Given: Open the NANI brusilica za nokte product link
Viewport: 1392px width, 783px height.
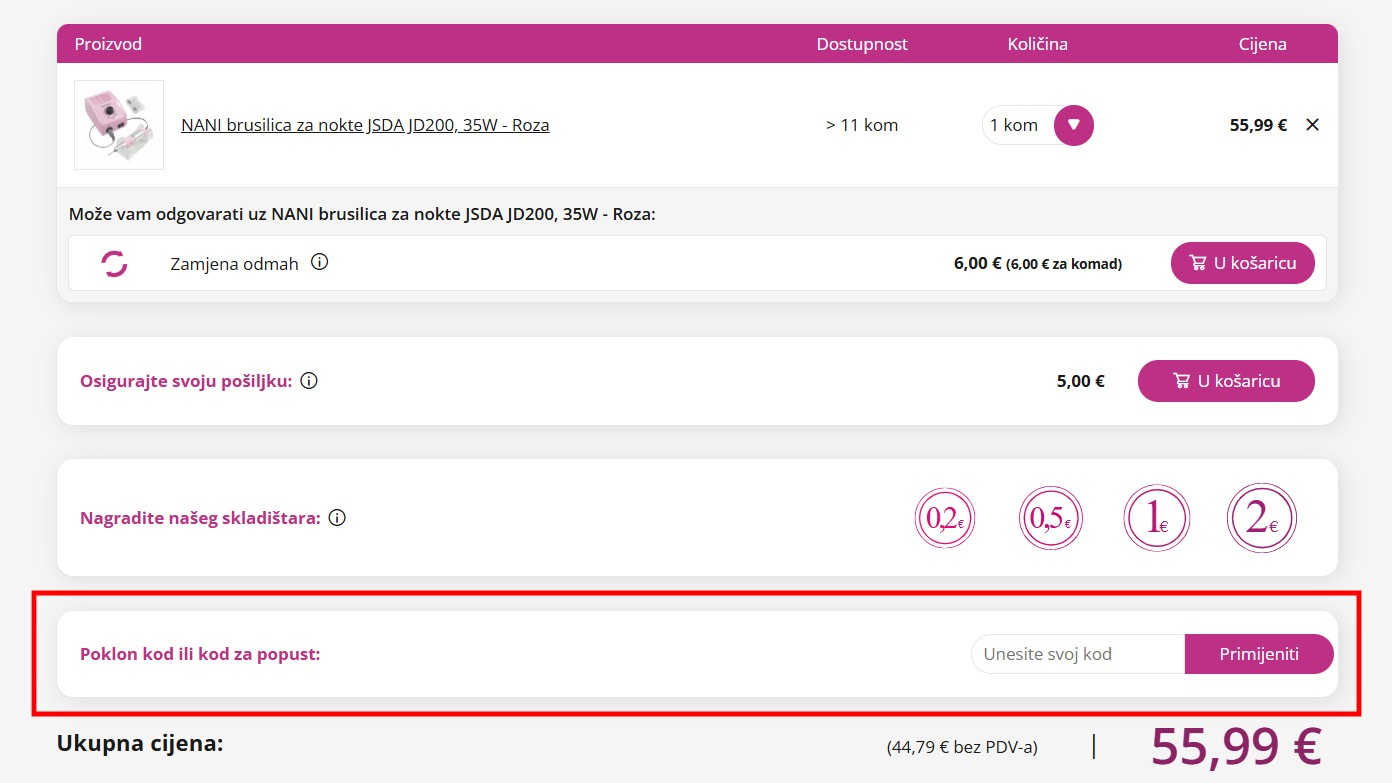Looking at the screenshot, I should click(365, 125).
